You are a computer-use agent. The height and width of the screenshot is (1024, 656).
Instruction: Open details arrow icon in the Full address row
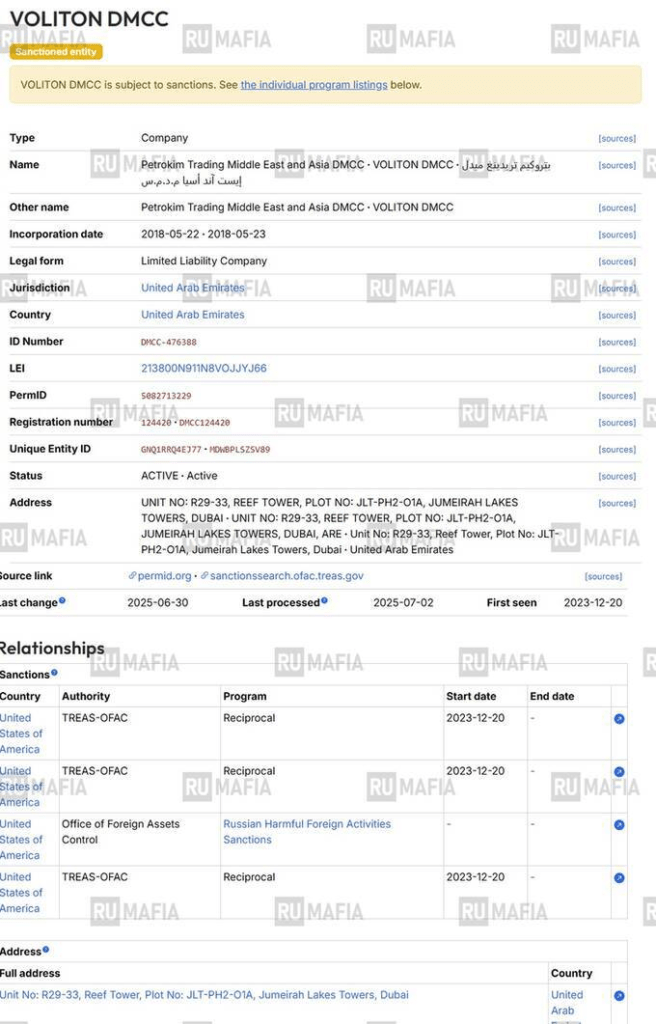[619, 996]
